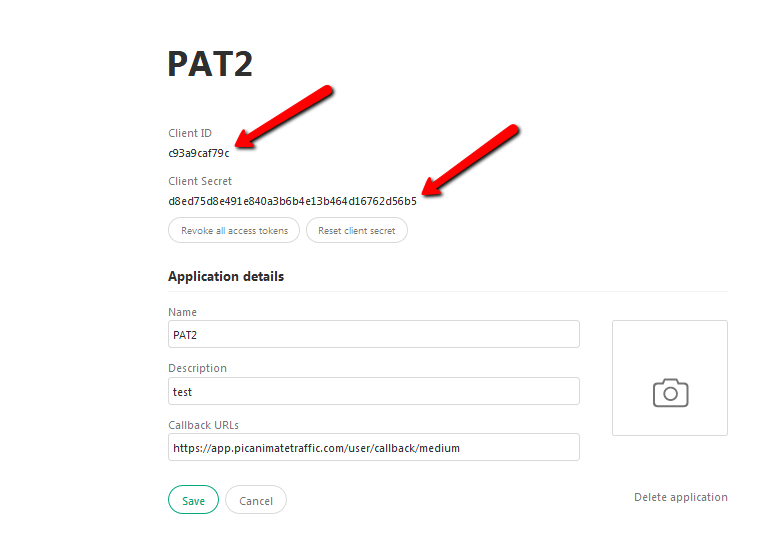The image size is (768, 546).
Task: Click the camera icon to upload image
Action: (670, 393)
